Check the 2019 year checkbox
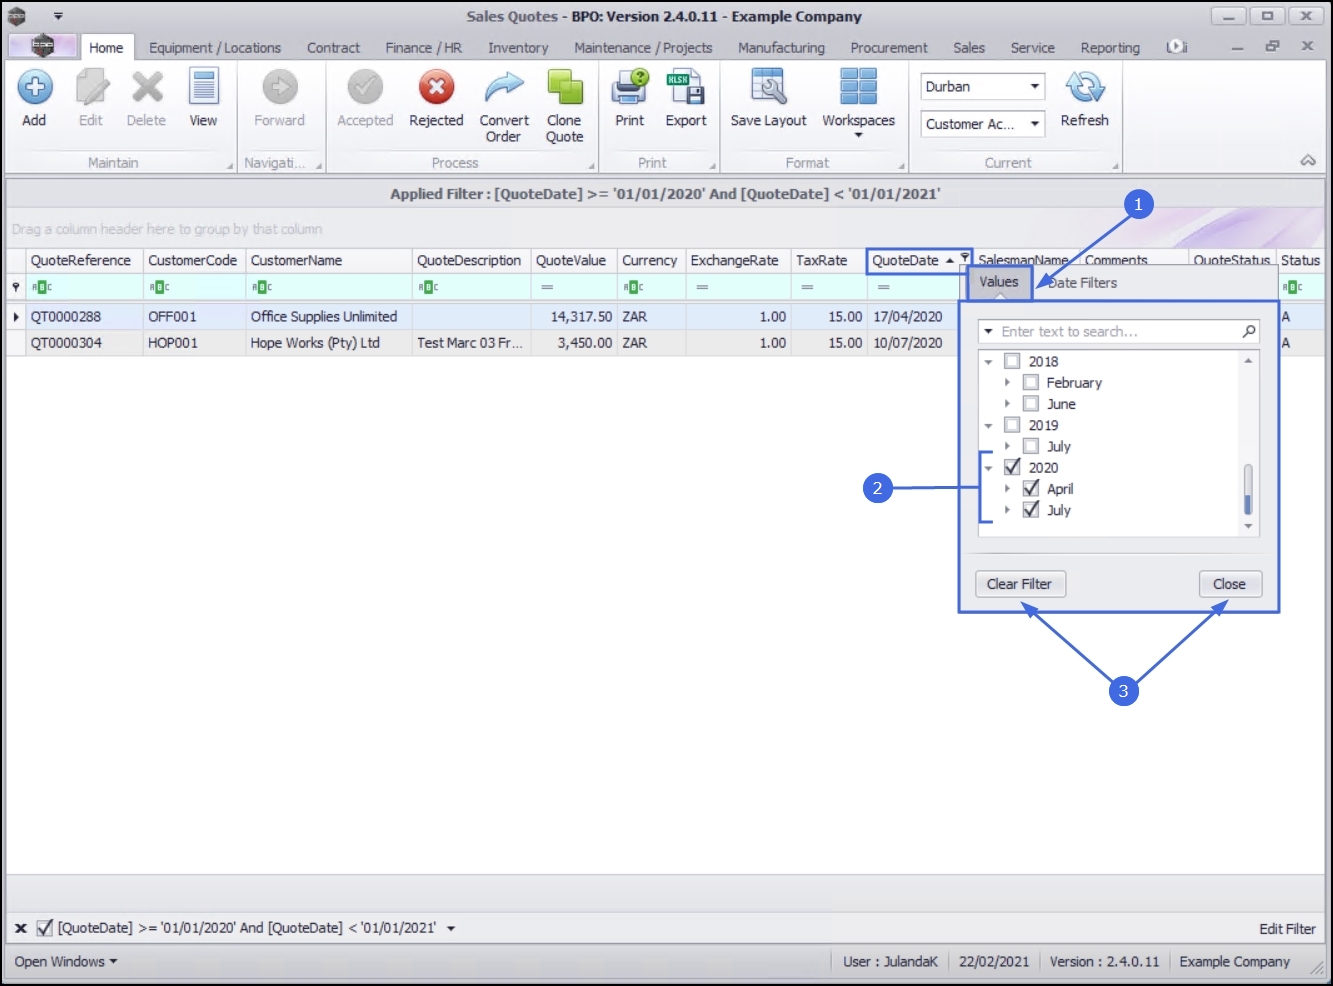The image size is (1333, 986). pyautogui.click(x=1012, y=425)
